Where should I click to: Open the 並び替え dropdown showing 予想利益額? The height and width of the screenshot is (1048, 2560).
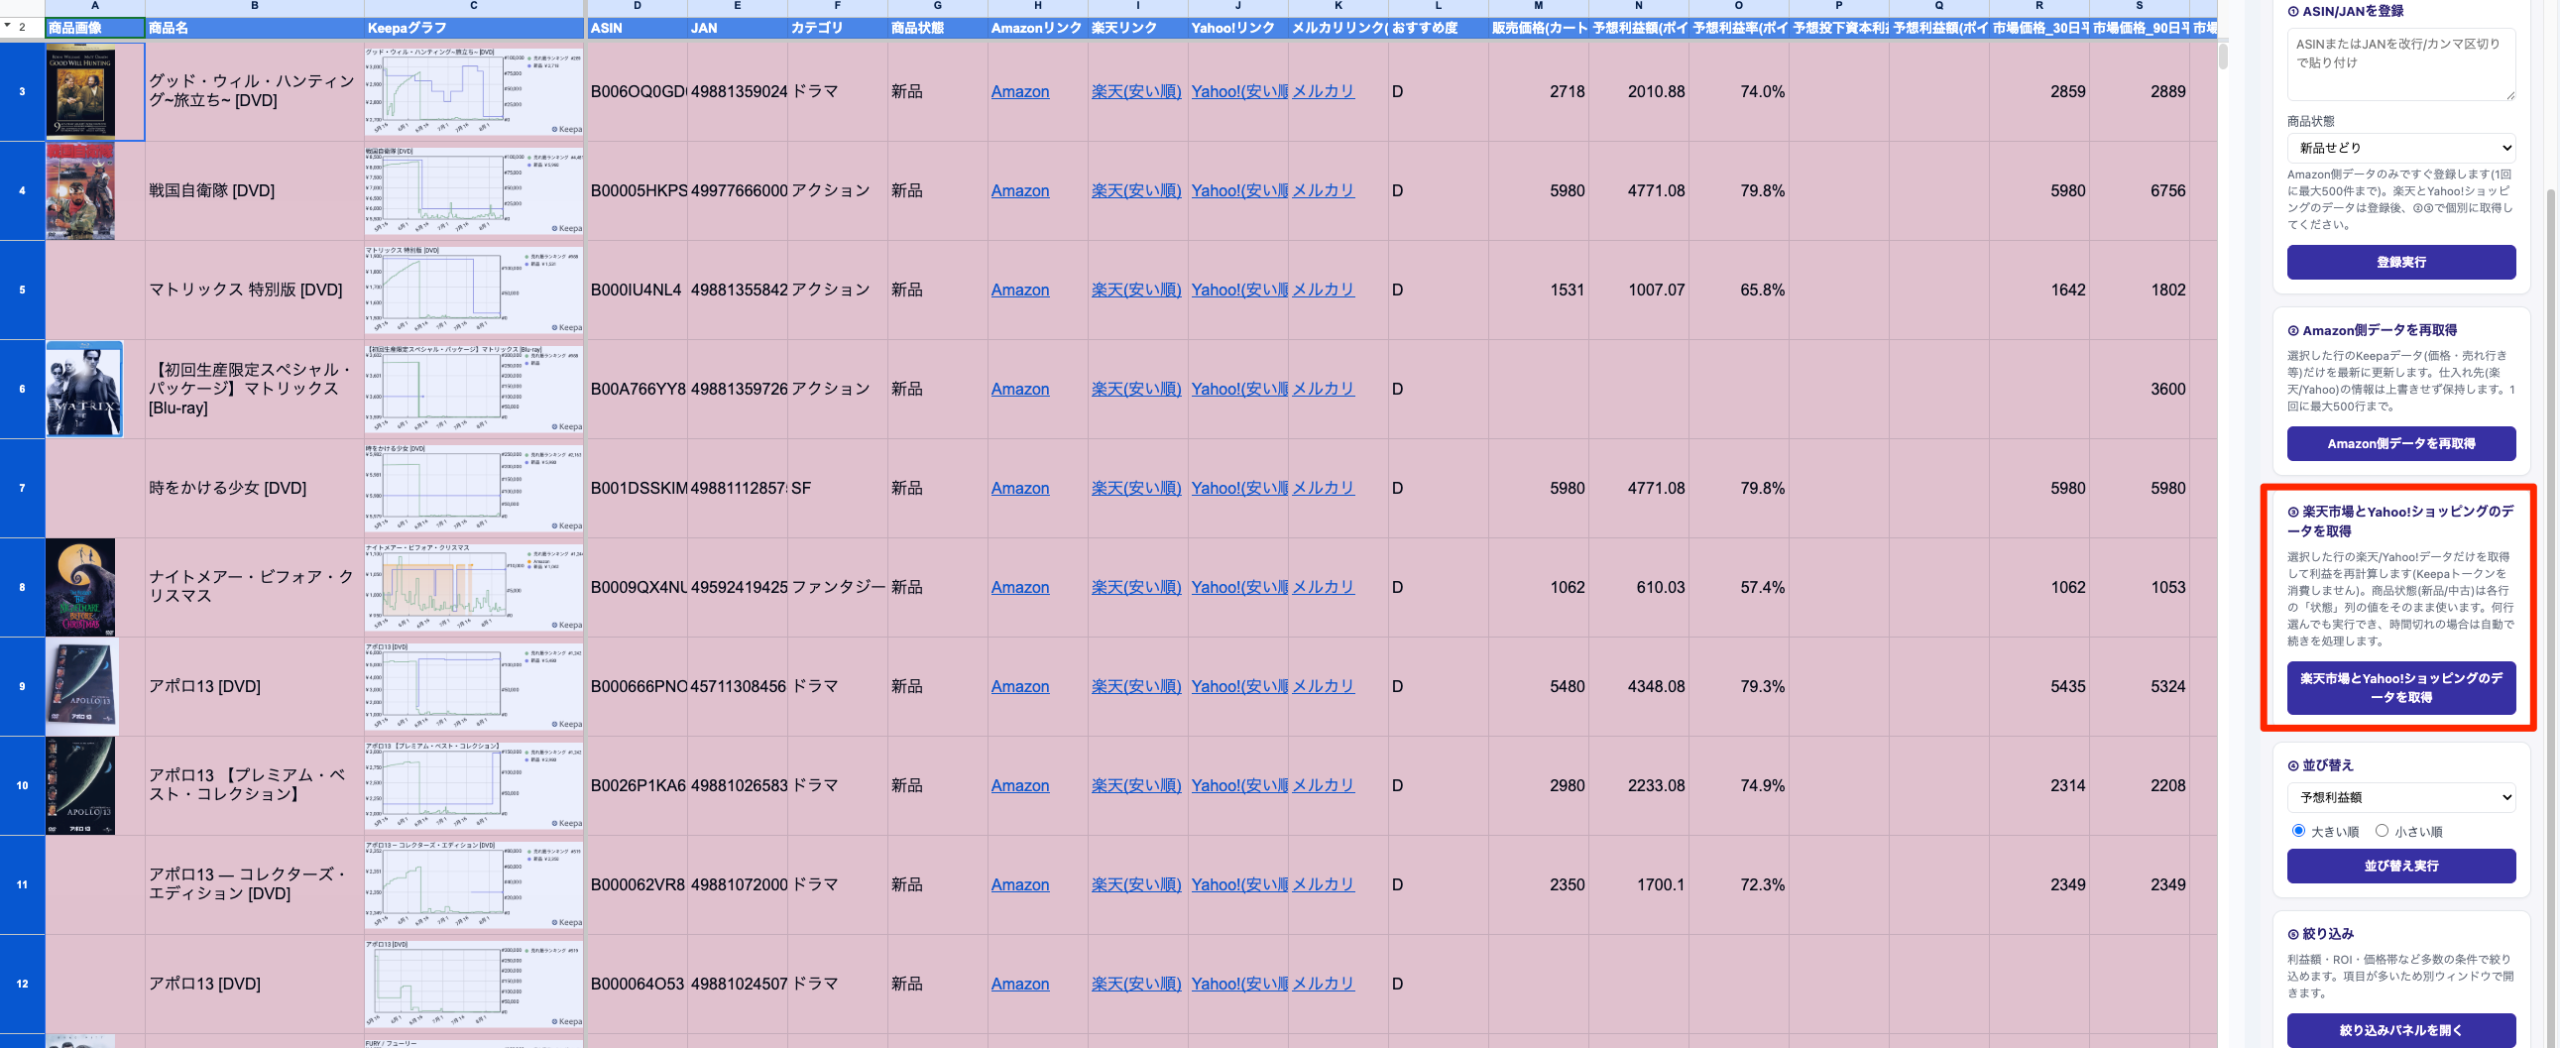(2401, 797)
